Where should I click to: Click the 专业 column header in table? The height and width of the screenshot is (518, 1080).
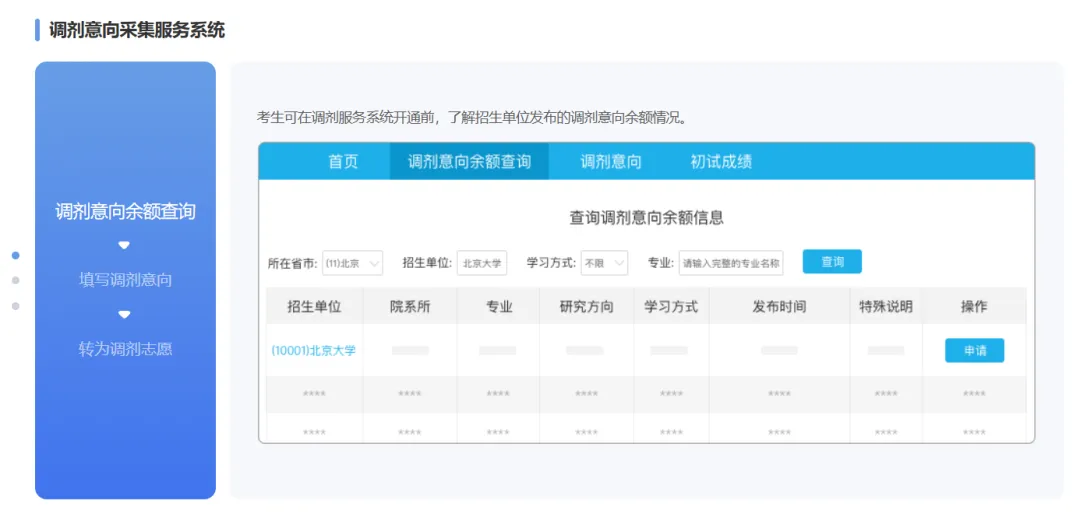pyautogui.click(x=499, y=307)
